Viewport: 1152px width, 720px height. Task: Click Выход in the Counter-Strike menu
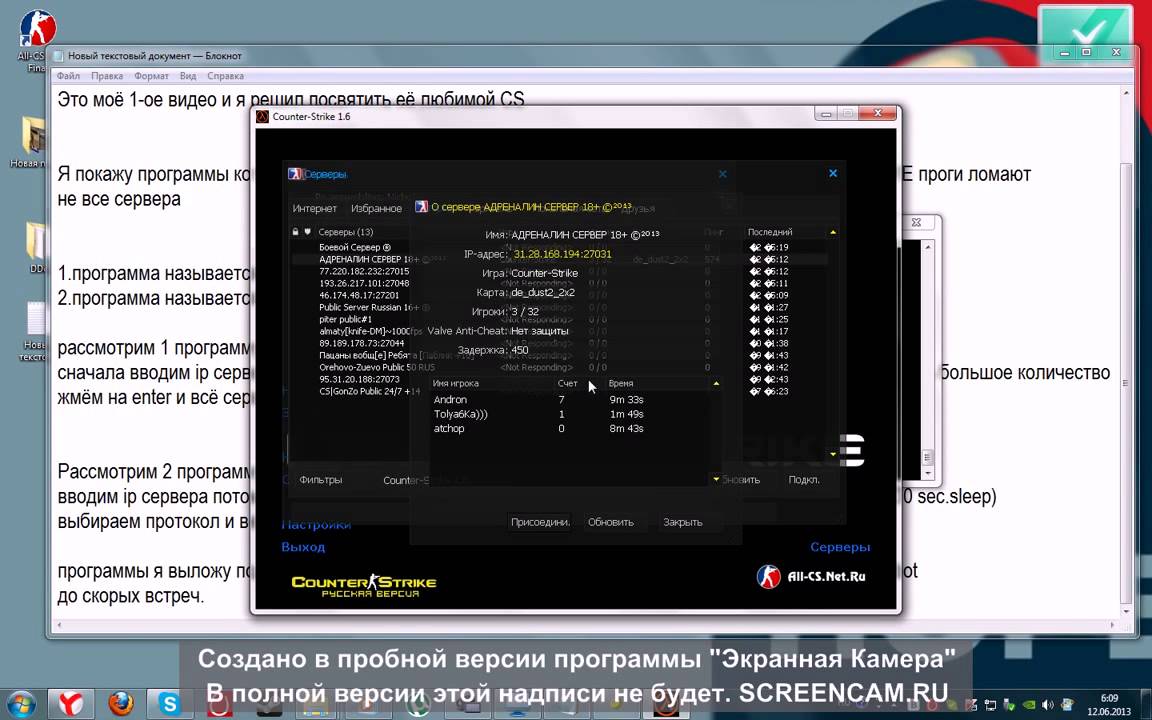303,547
